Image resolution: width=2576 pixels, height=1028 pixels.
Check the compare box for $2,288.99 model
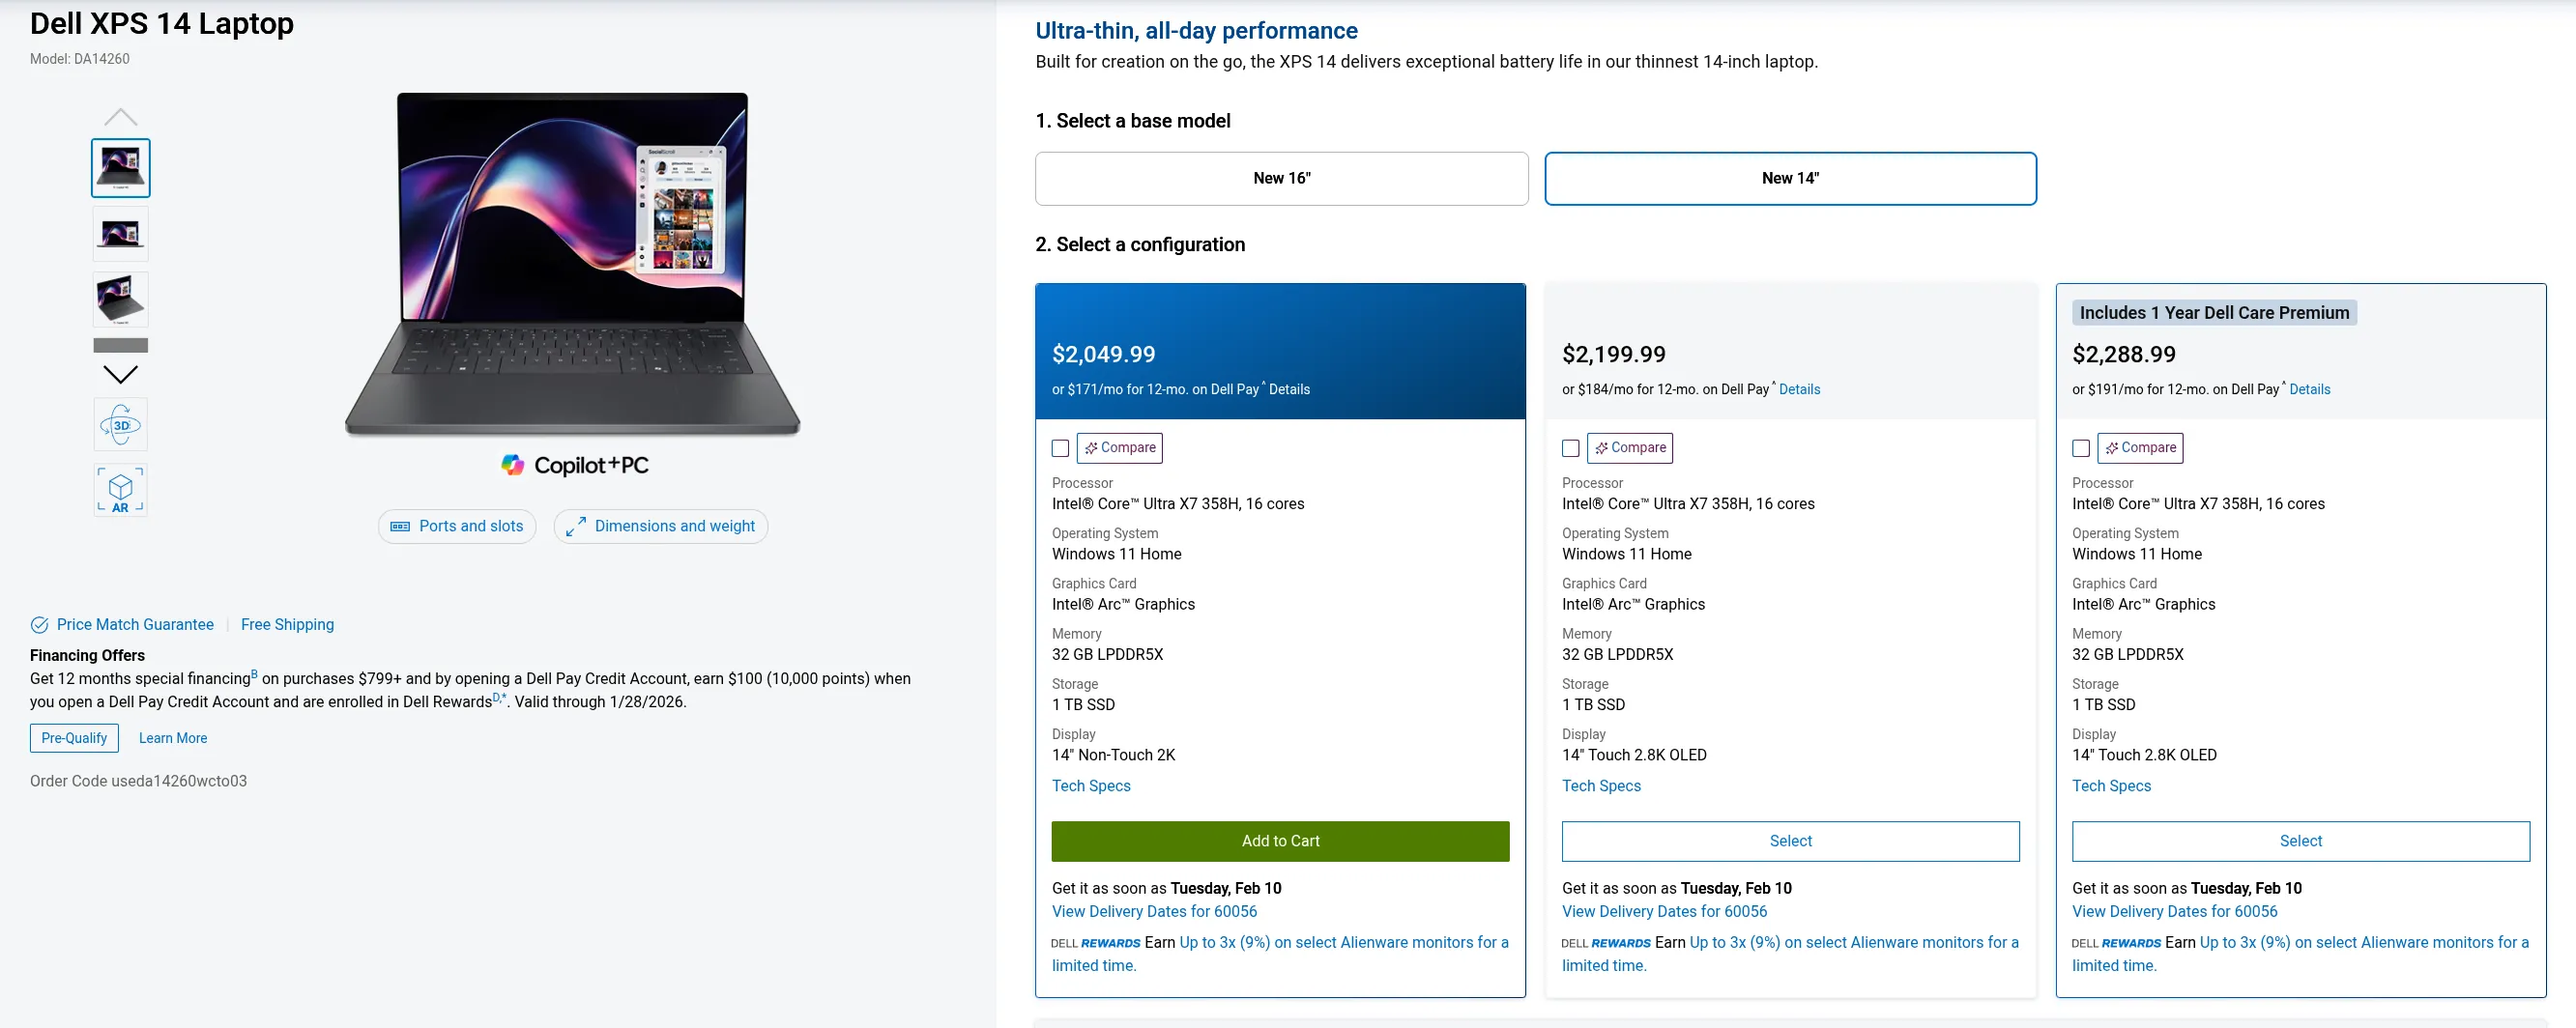(2080, 449)
